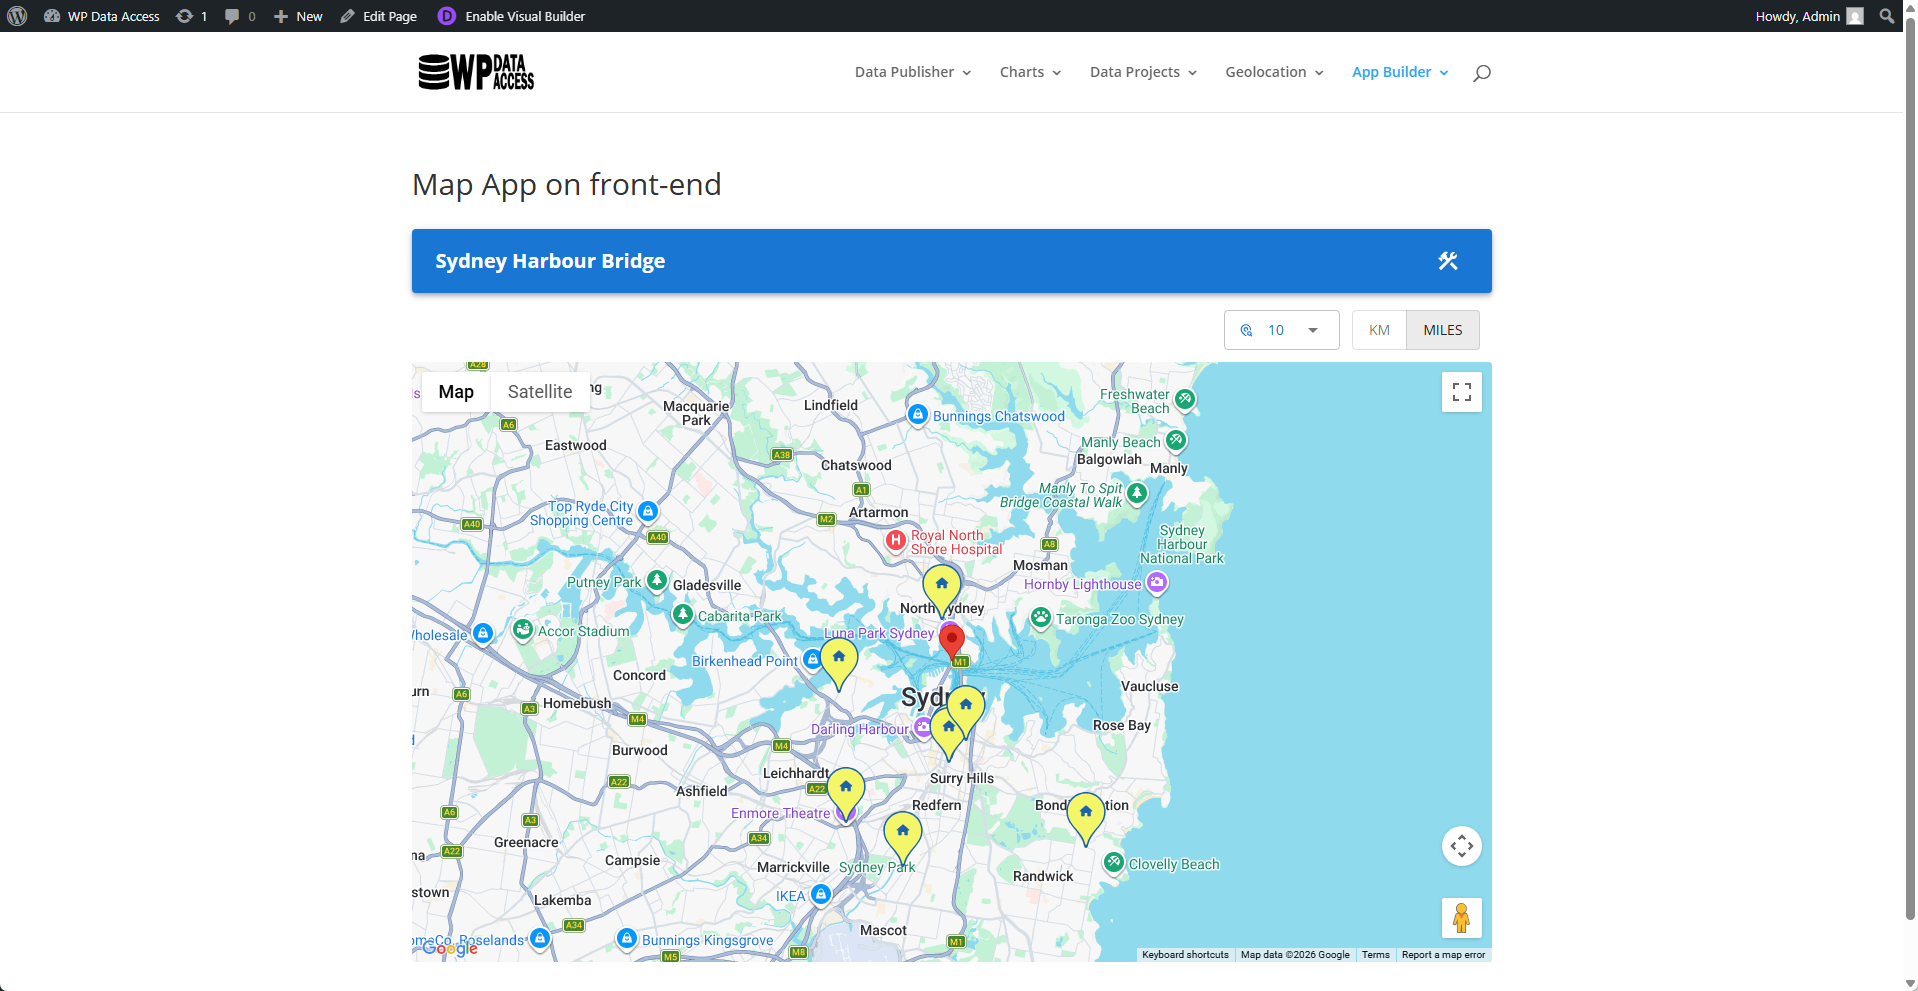Viewport: 1918px width, 991px height.
Task: Click the WordPress logo in the admin bar
Action: point(16,15)
